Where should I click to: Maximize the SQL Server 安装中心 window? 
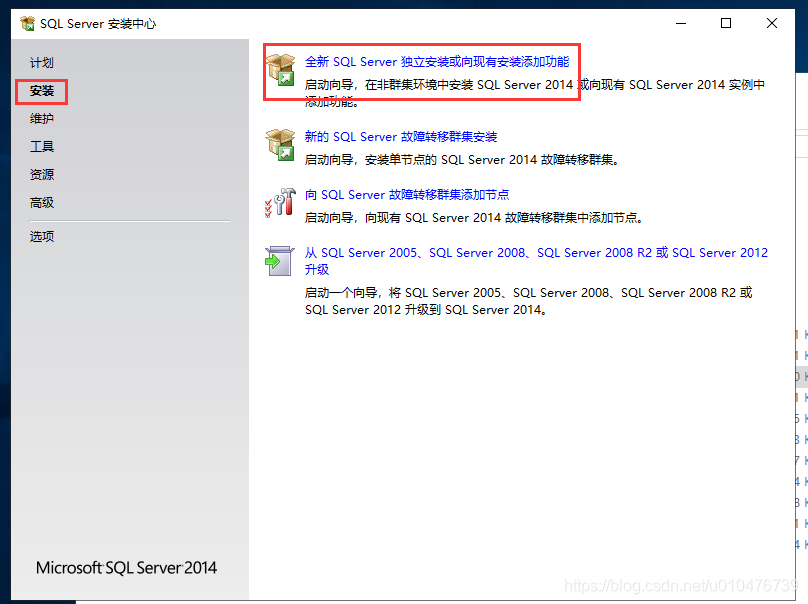click(726, 23)
